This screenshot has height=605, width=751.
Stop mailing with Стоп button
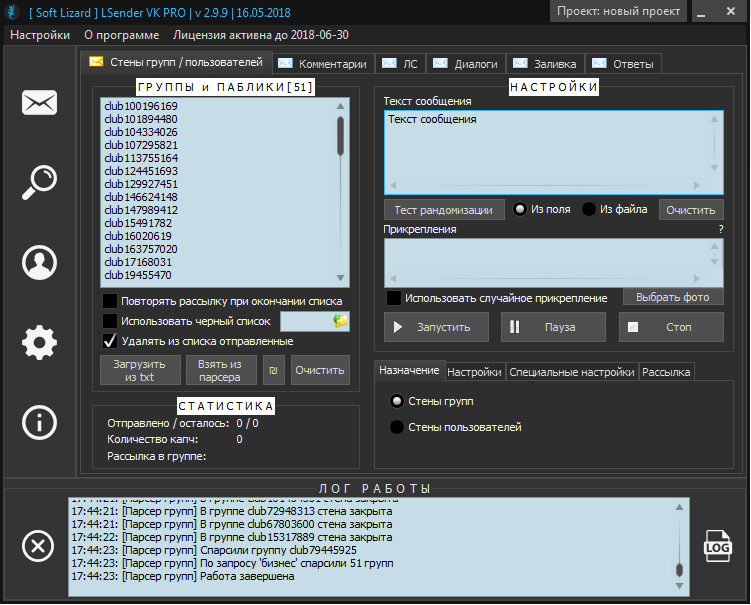[671, 327]
